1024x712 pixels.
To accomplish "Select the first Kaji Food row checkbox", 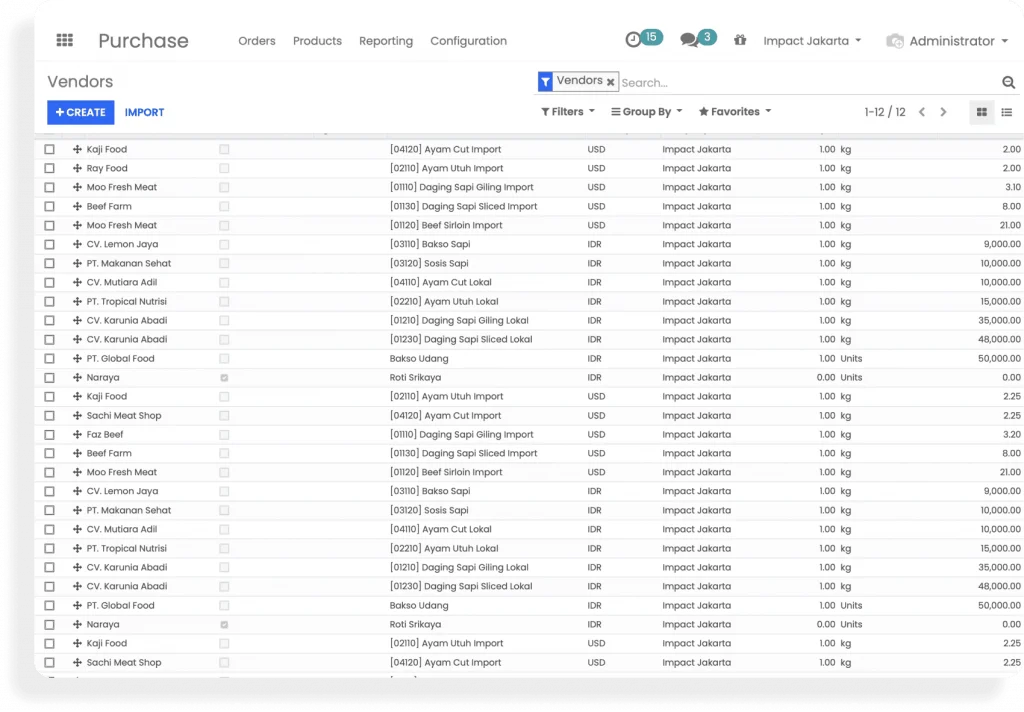I will pyautogui.click(x=50, y=150).
